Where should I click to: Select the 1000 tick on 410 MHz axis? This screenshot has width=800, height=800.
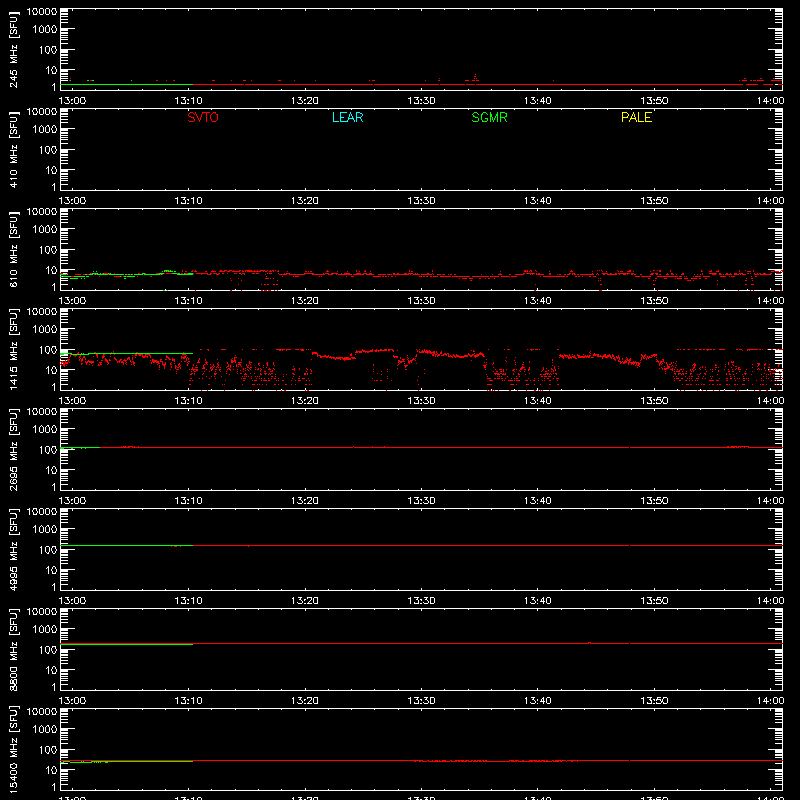(x=45, y=130)
